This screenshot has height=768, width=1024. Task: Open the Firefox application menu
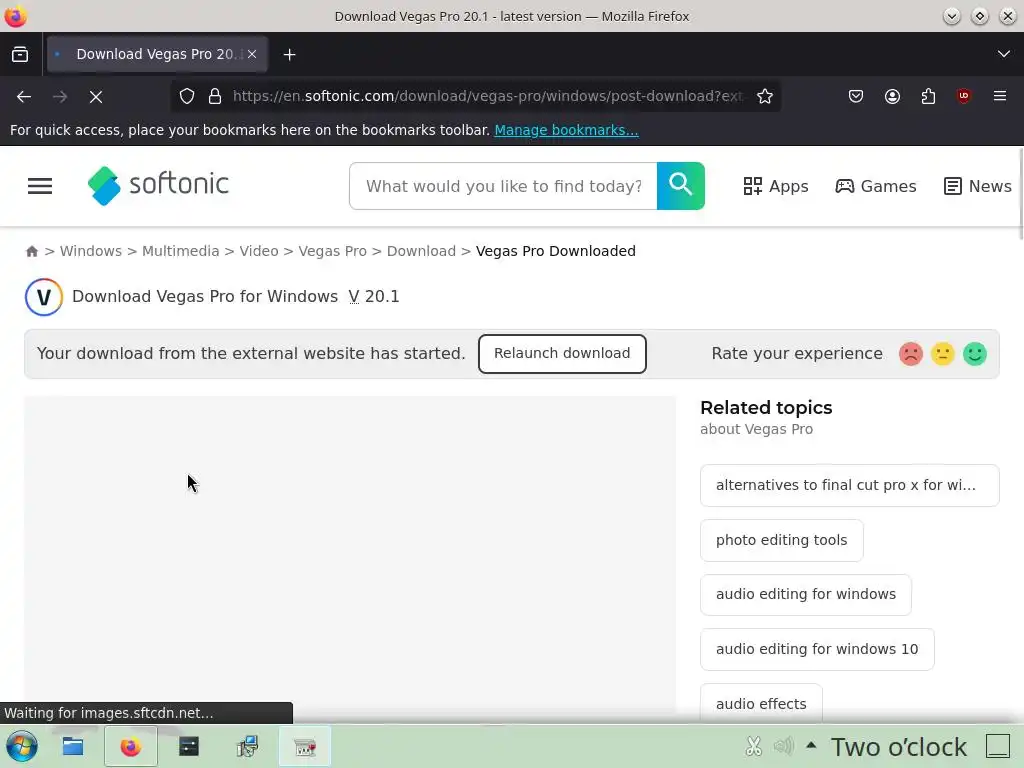(x=1000, y=97)
